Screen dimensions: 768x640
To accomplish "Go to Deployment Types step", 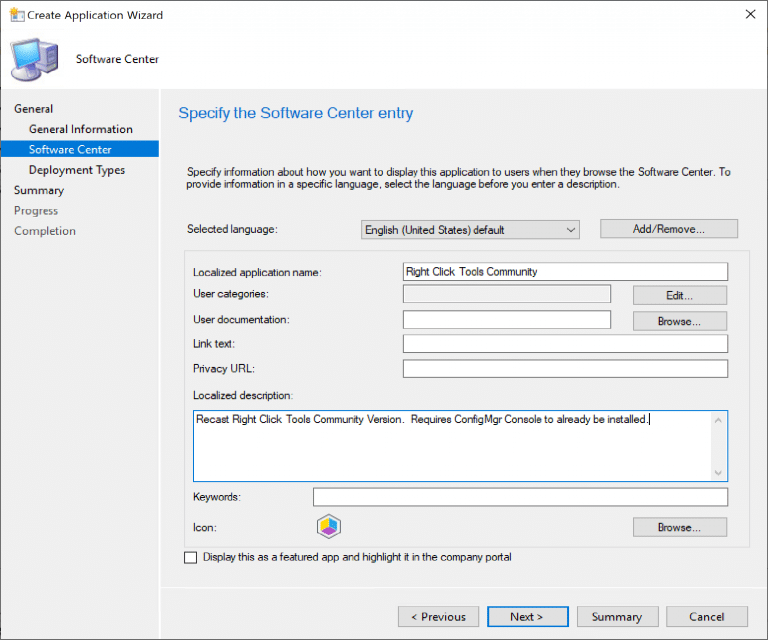I will tap(77, 170).
